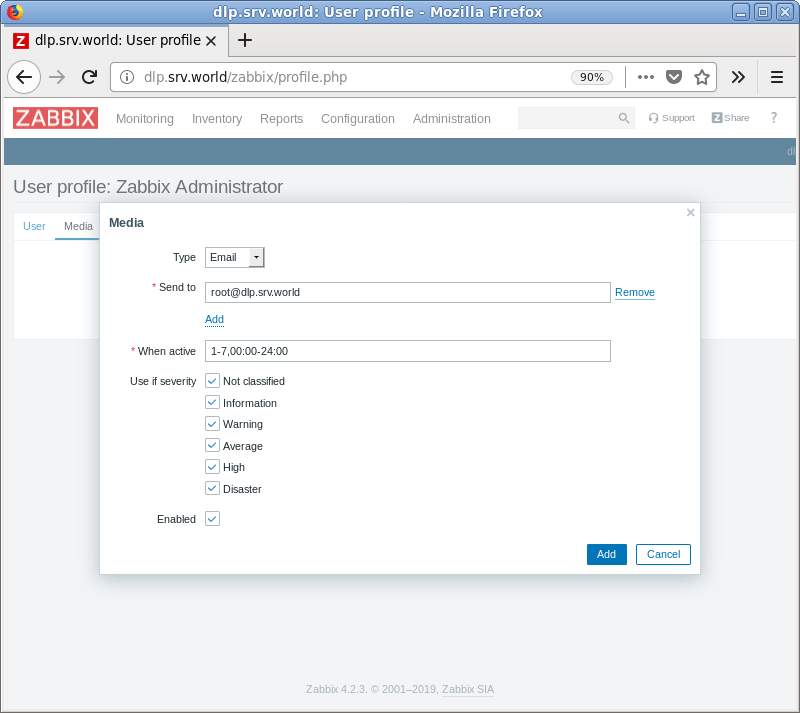Toggle the Disaster severity checkbox
The width and height of the screenshot is (800, 713).
(x=212, y=488)
